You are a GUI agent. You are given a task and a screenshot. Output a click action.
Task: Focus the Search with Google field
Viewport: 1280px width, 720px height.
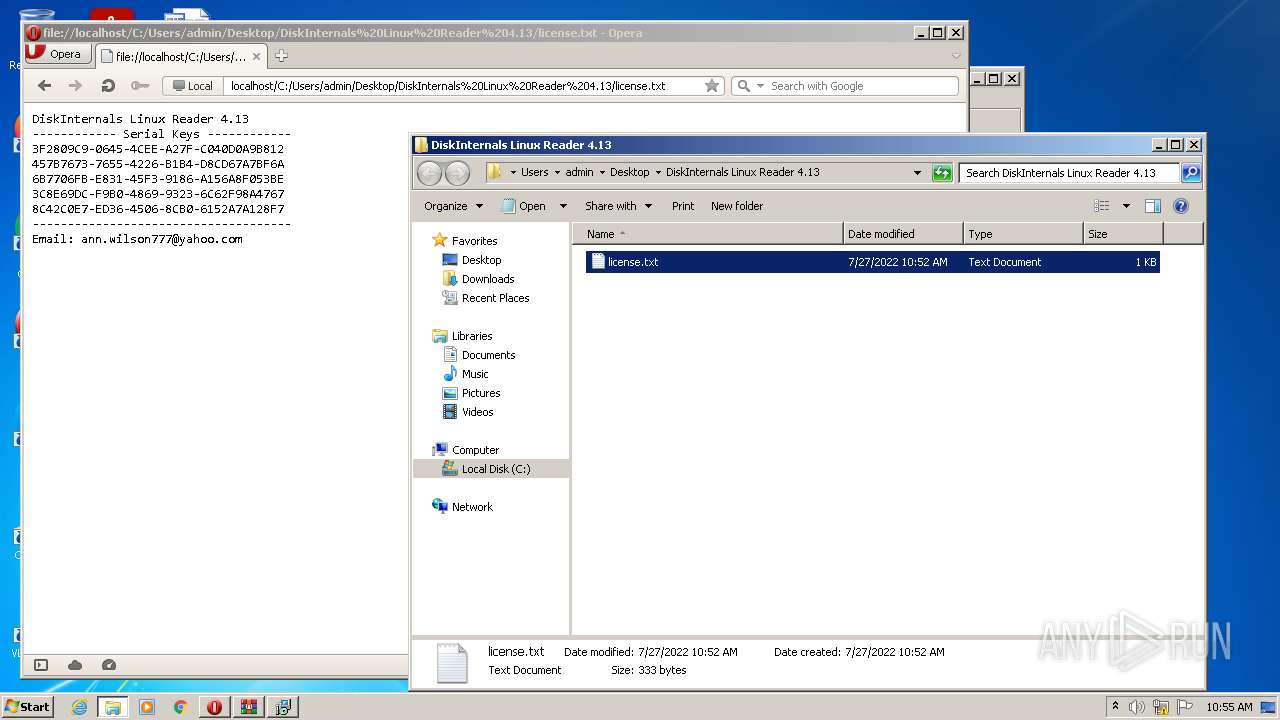[x=862, y=86]
